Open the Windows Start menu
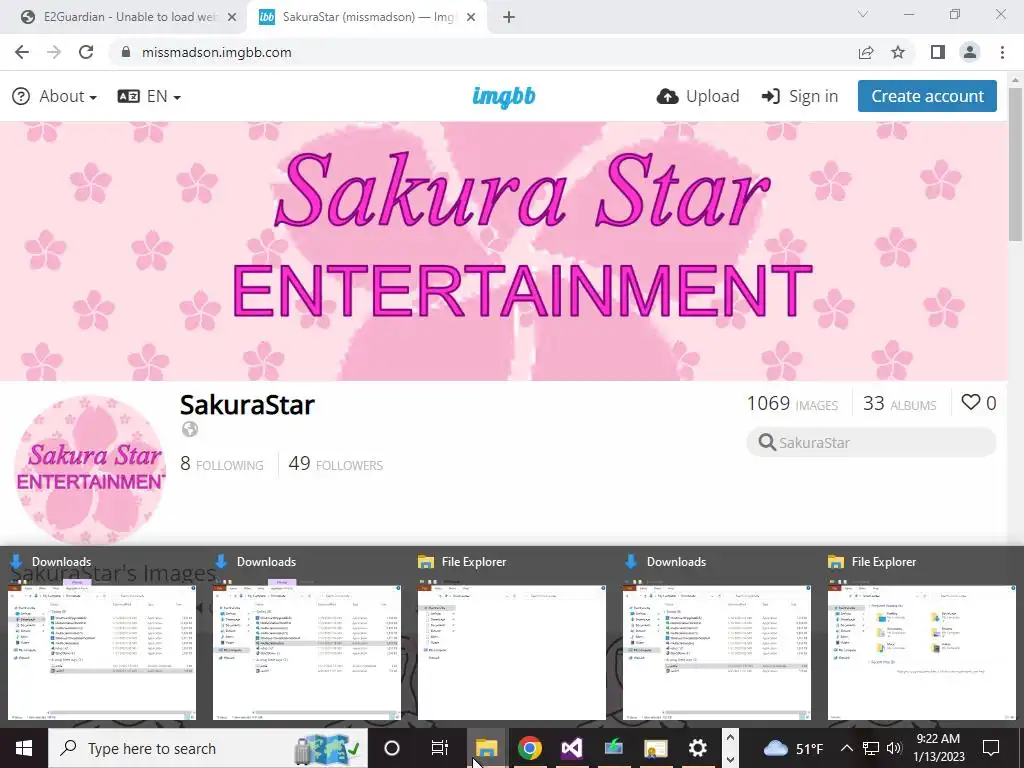The height and width of the screenshot is (768, 1024). (x=24, y=748)
